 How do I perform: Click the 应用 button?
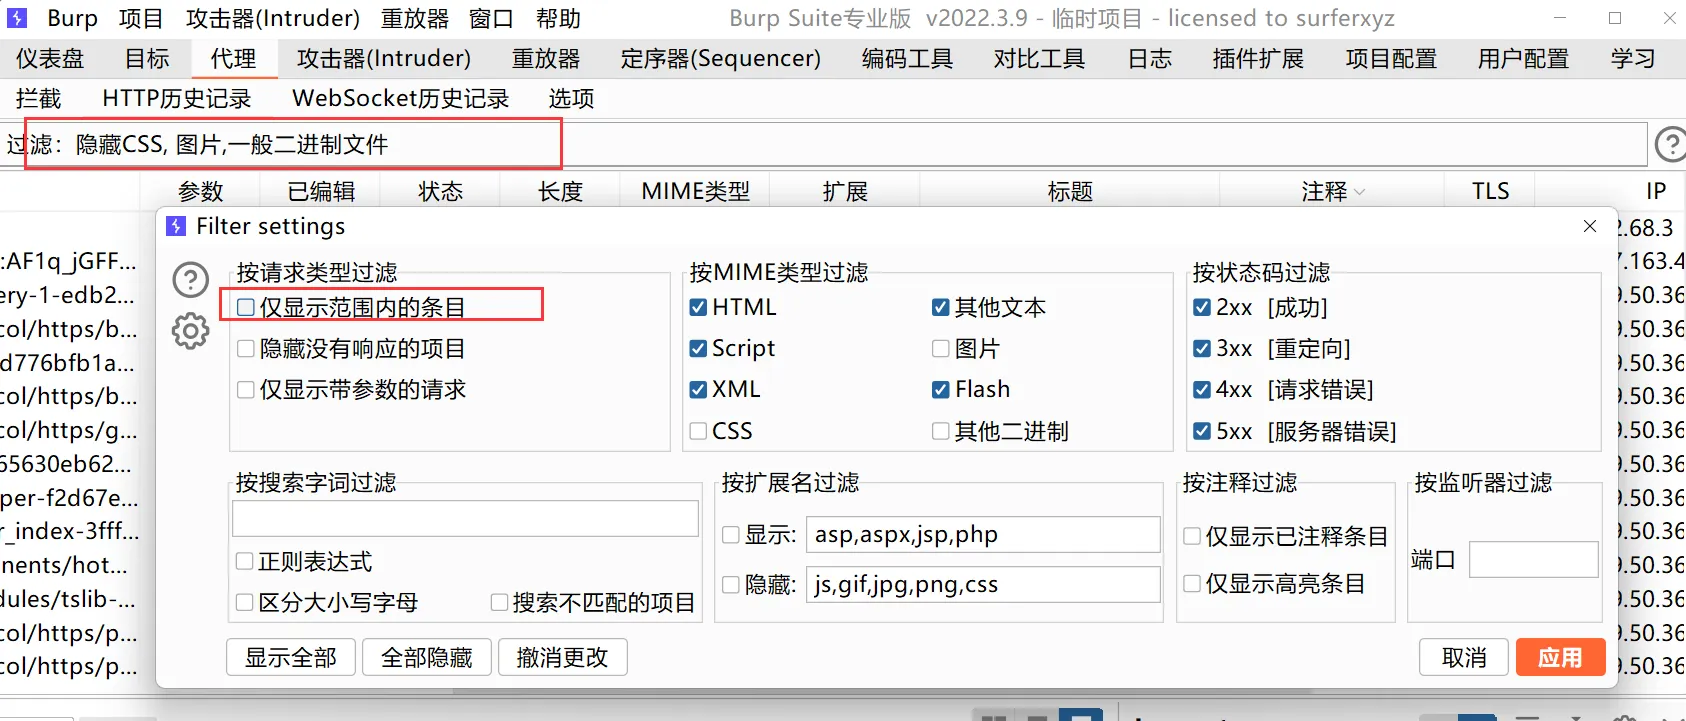(x=1559, y=657)
